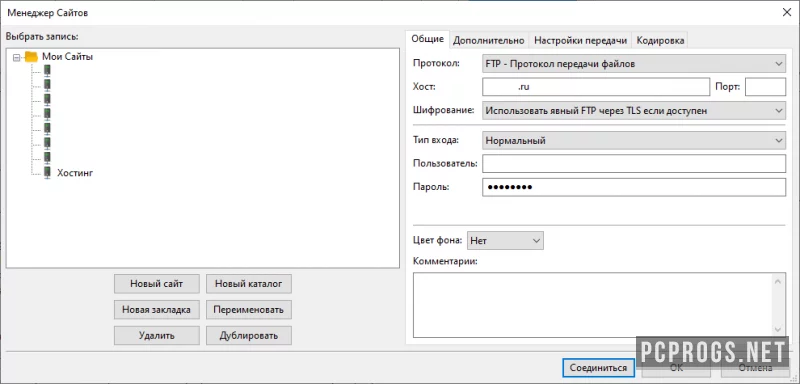
Task: Click the Новая закладка button
Action: (157, 310)
